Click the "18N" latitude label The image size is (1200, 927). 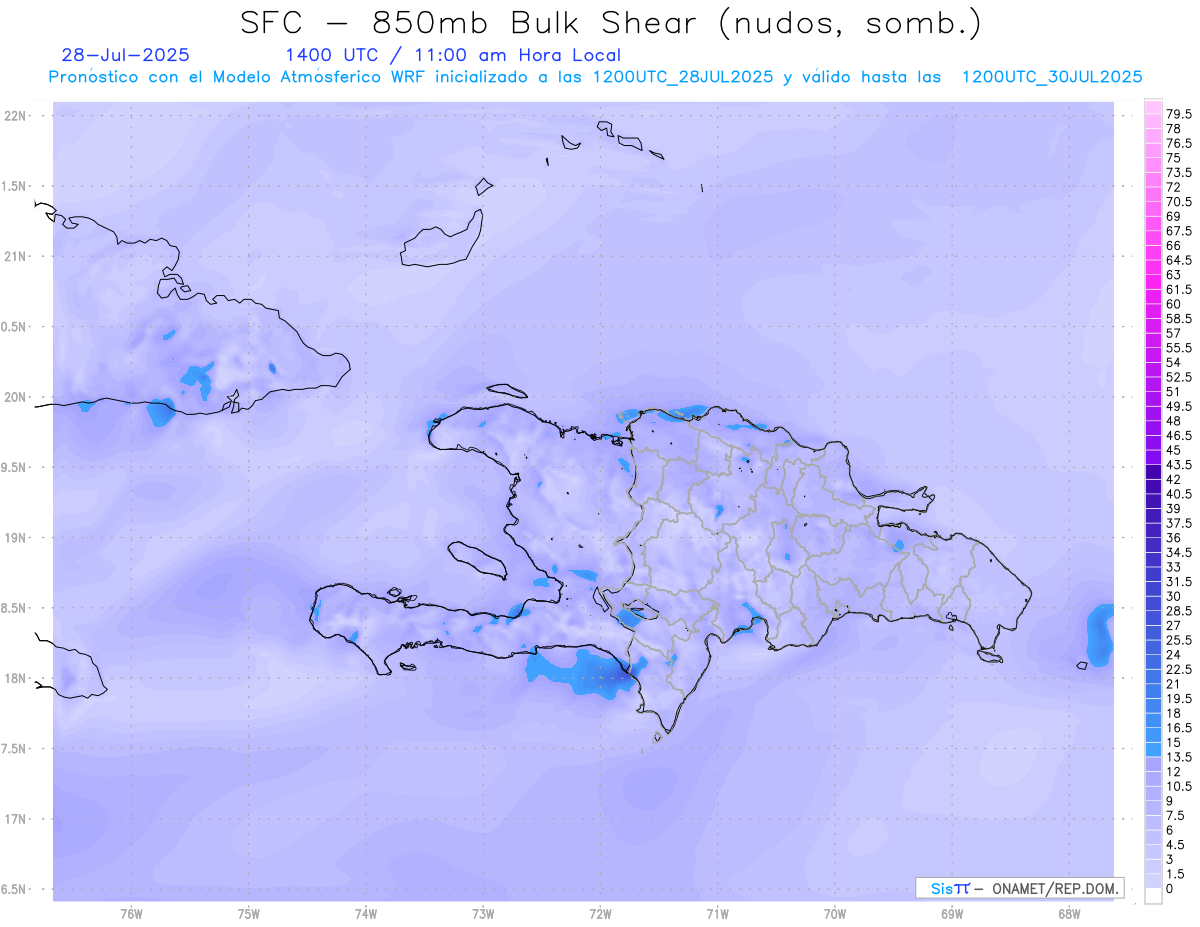pos(15,678)
